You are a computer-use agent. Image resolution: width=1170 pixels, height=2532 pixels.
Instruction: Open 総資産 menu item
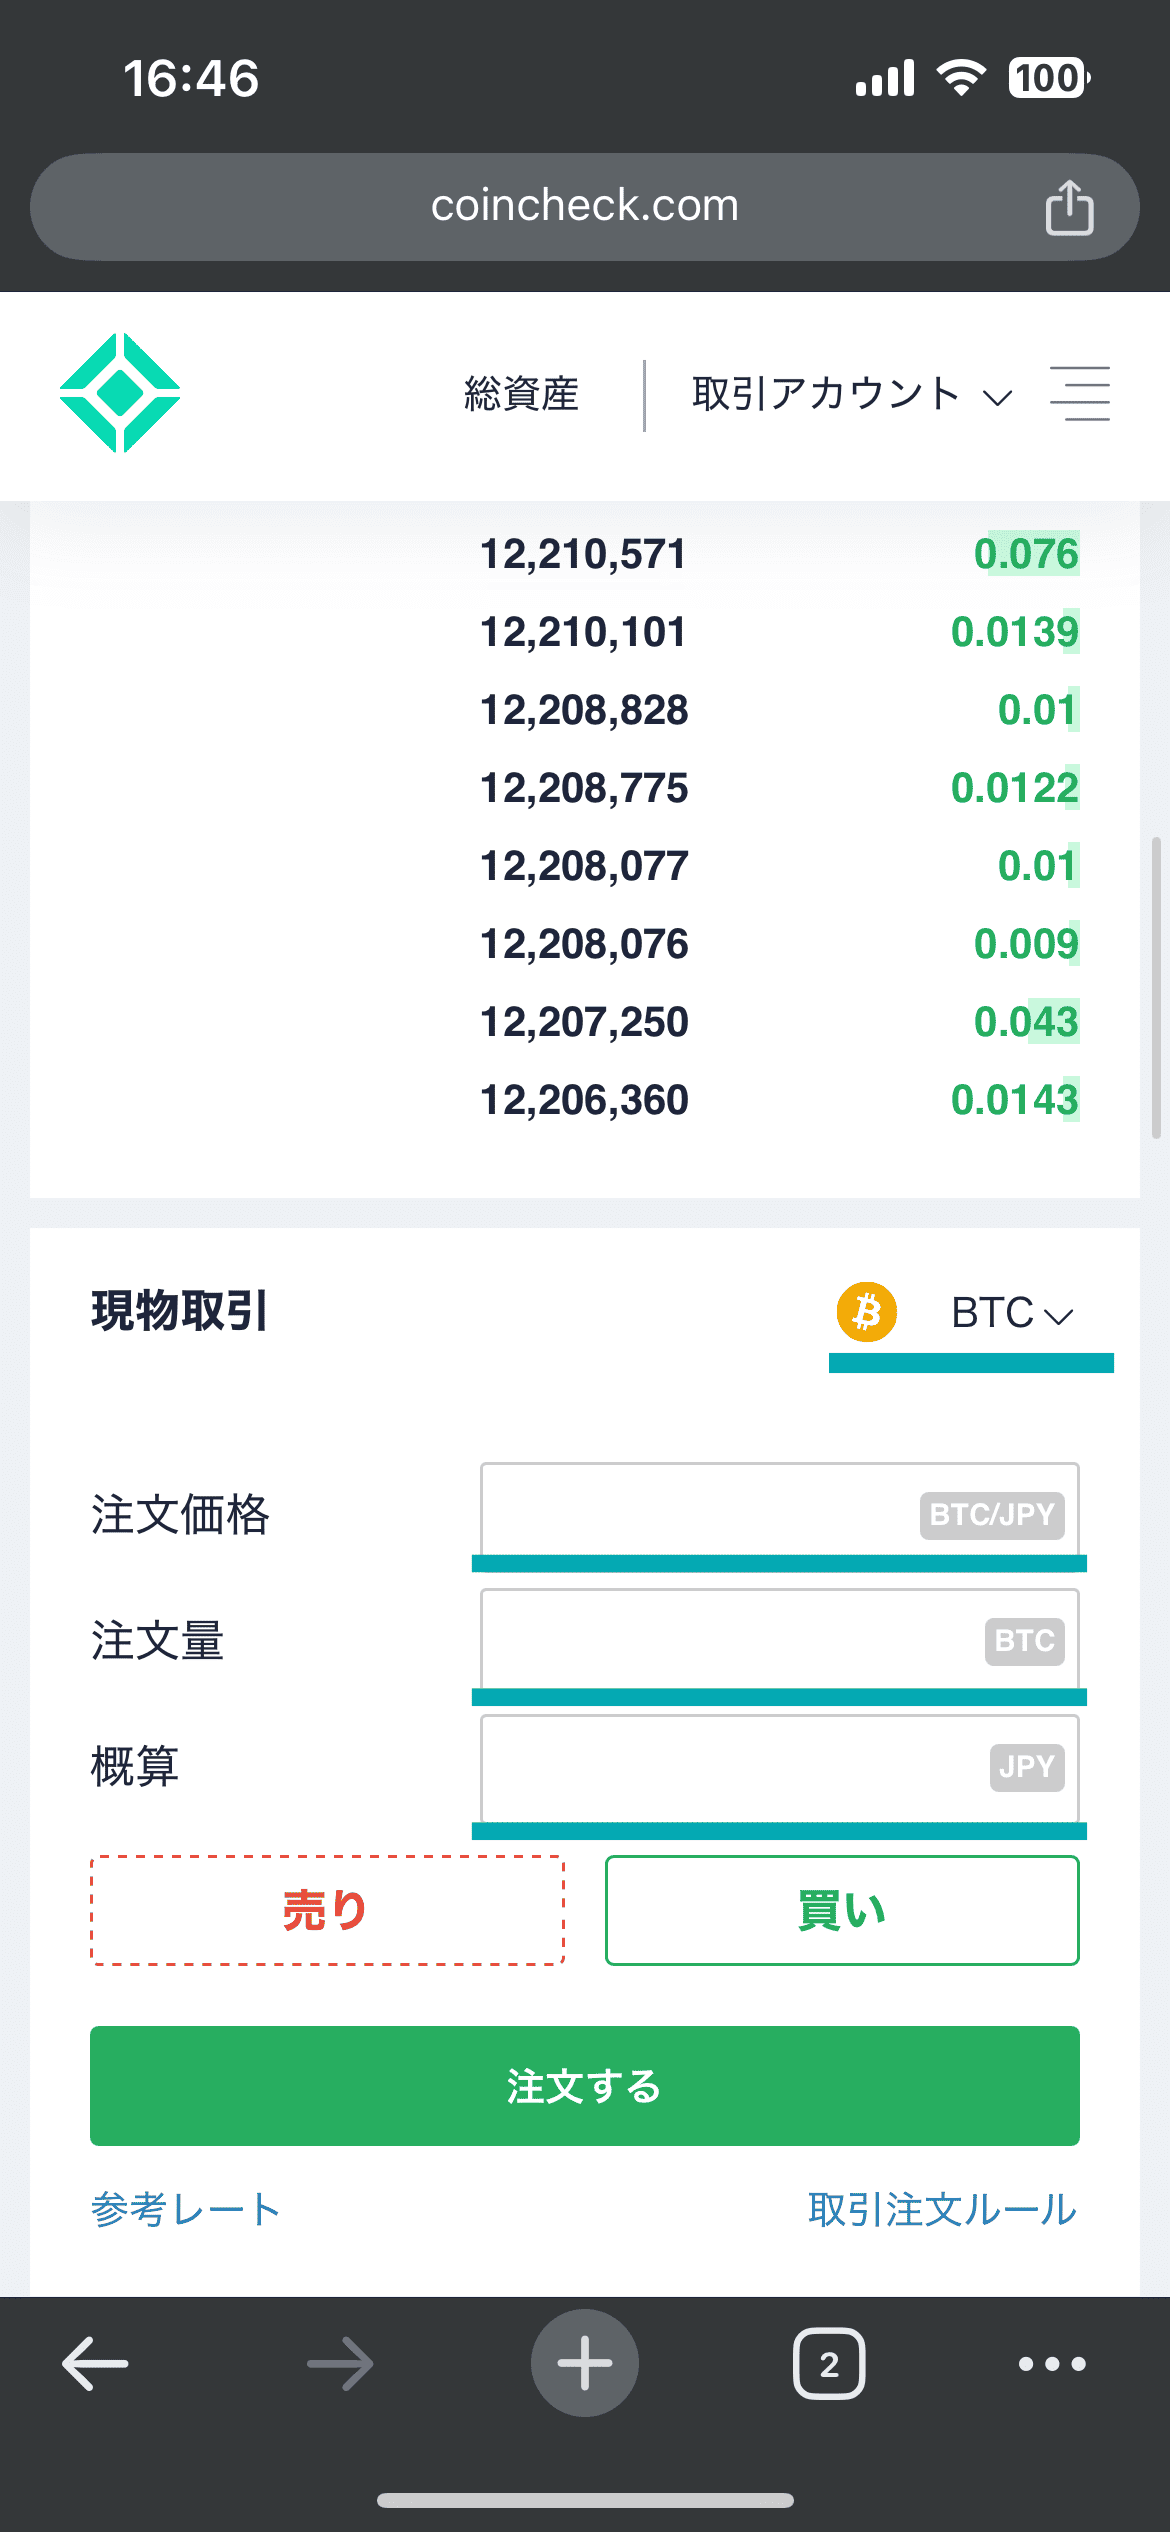coord(521,395)
